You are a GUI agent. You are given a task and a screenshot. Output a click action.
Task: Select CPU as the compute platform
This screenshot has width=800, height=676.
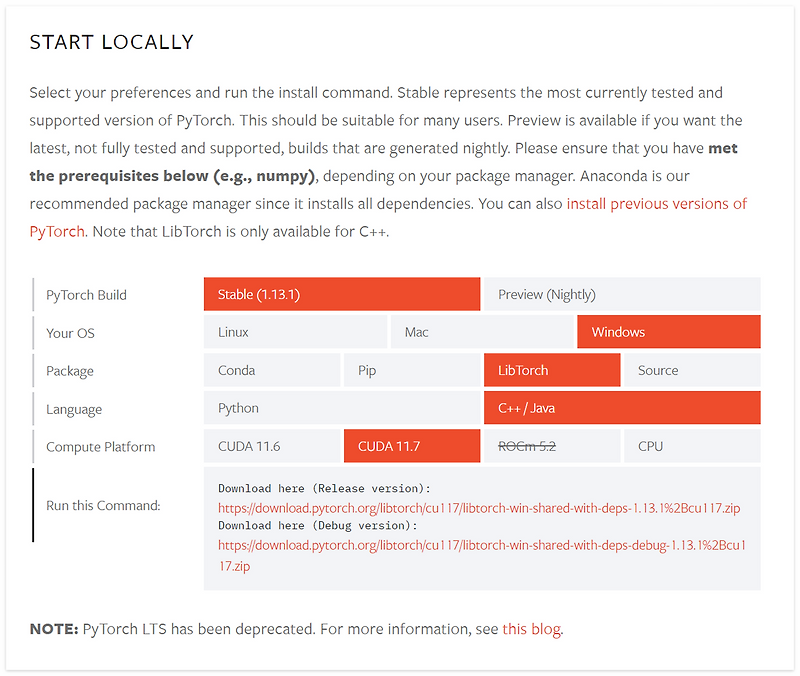tap(692, 446)
